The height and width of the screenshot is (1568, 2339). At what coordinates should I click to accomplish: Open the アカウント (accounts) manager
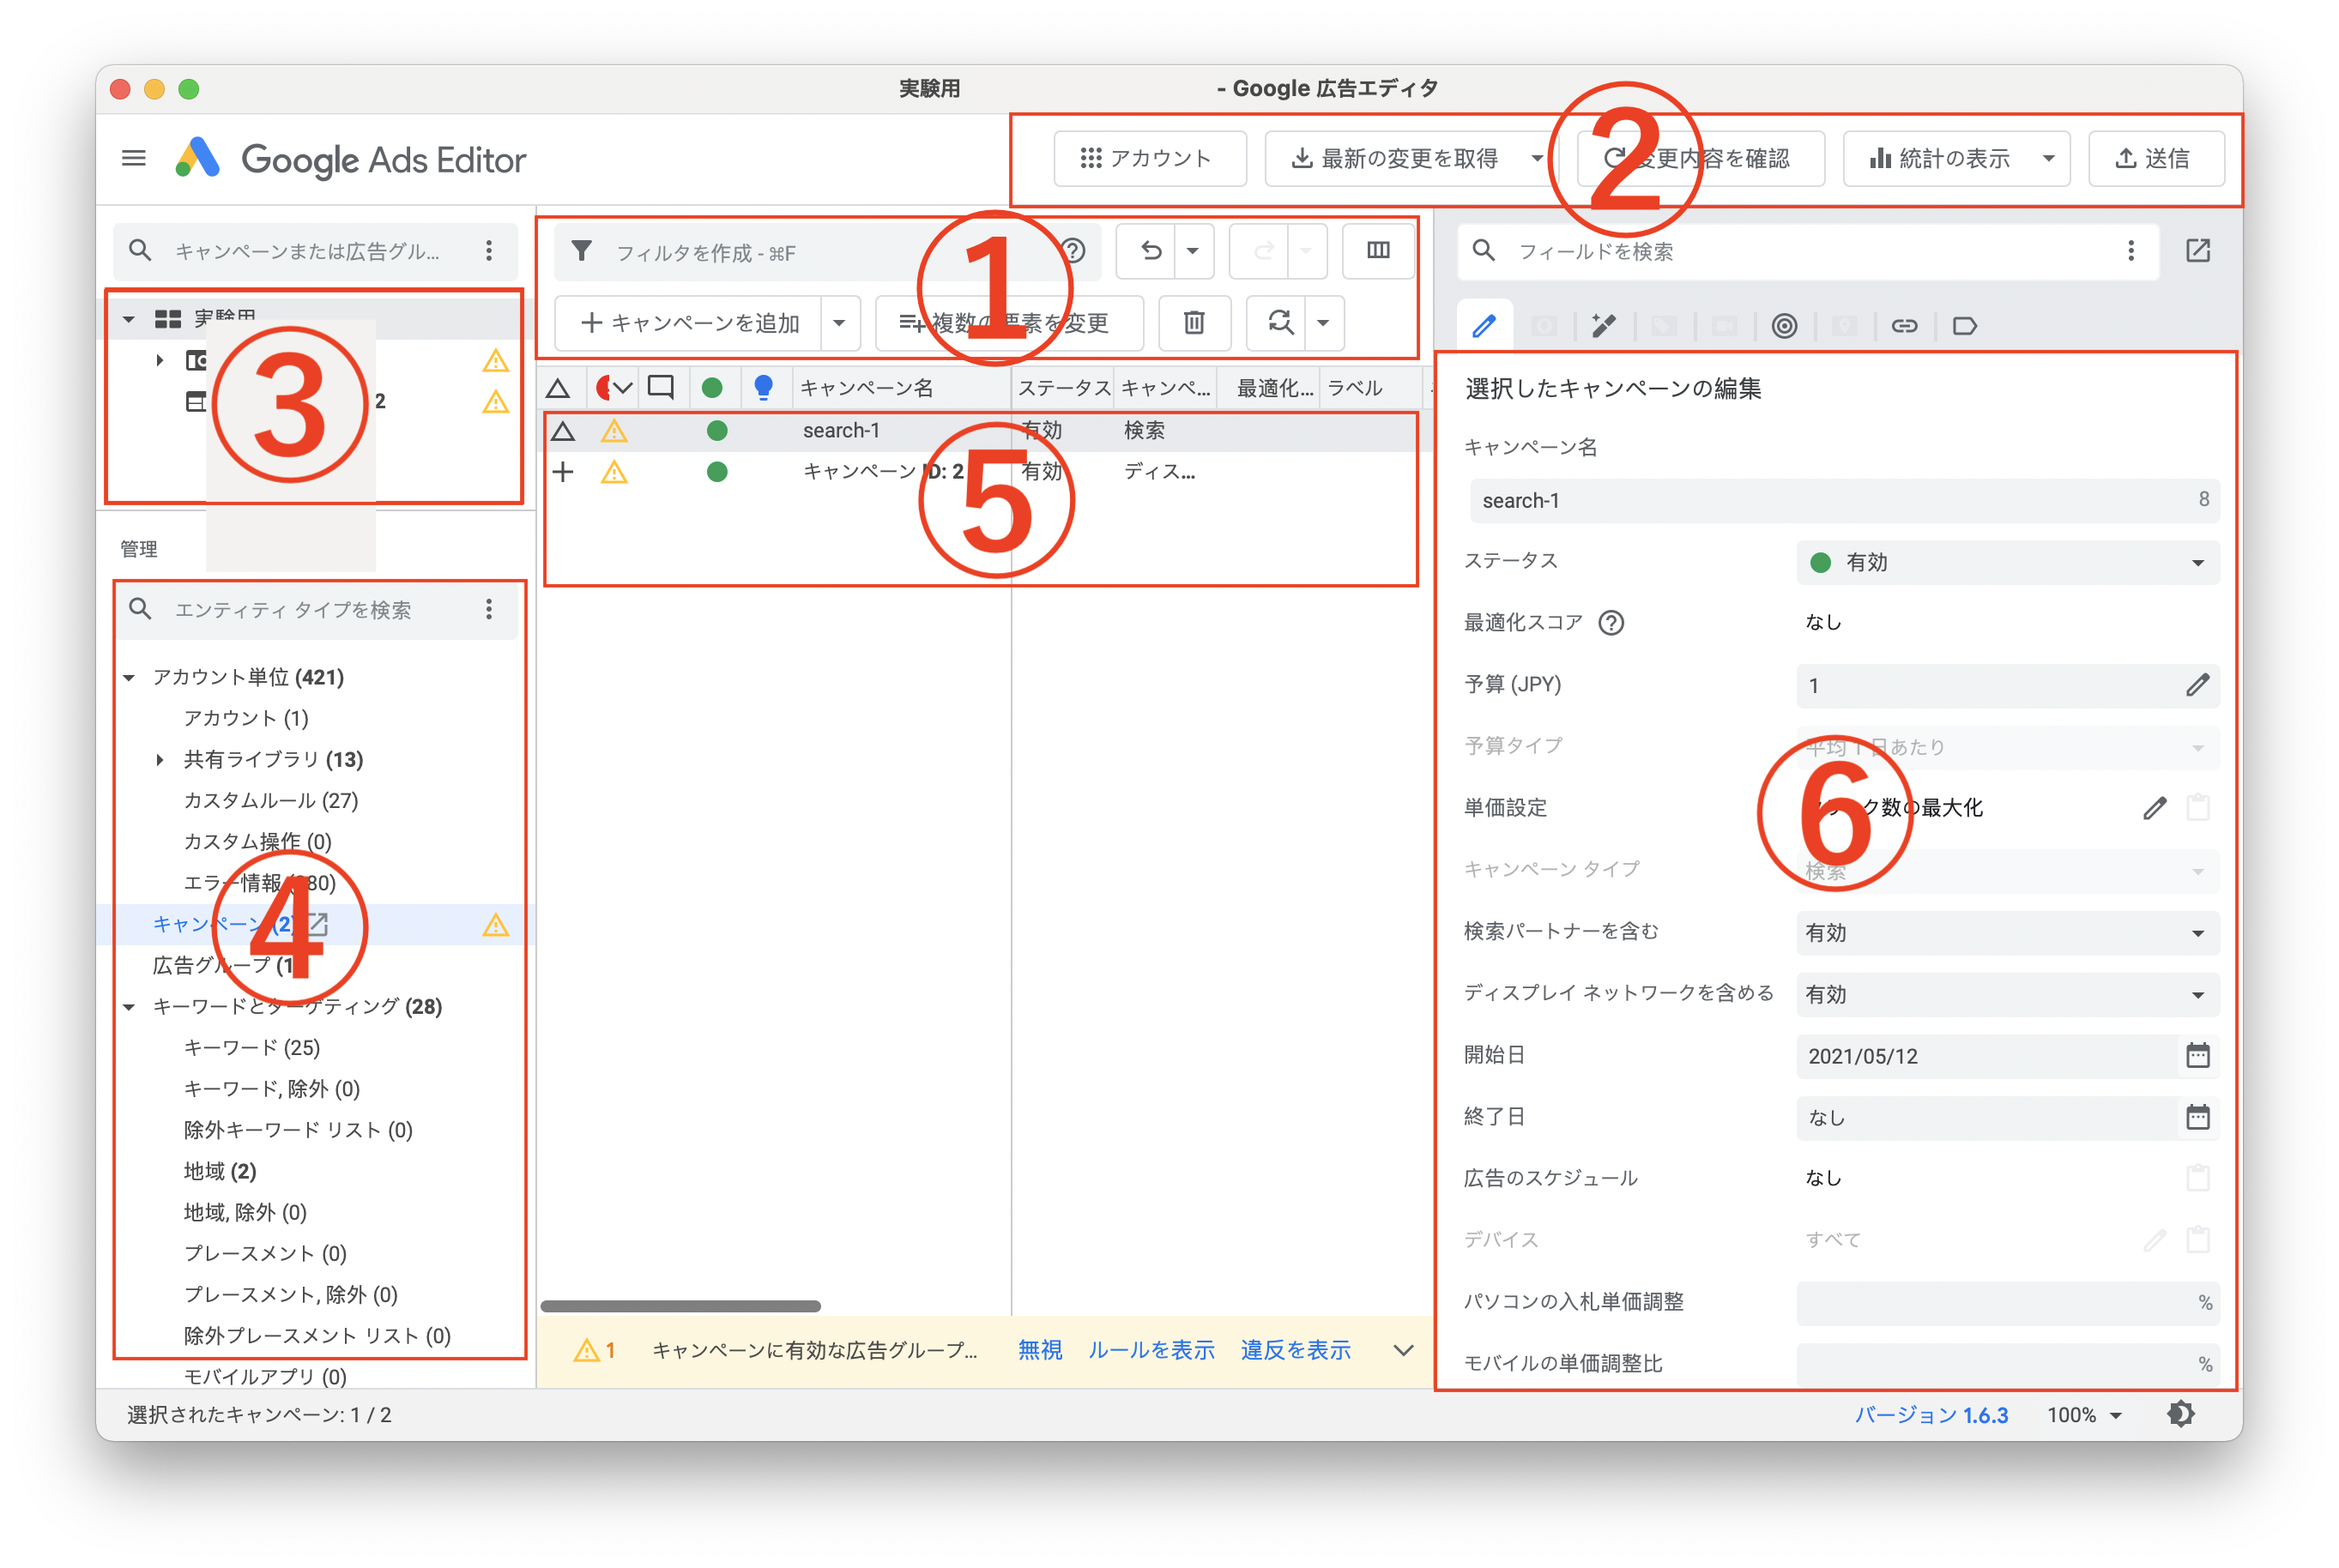[x=1150, y=158]
